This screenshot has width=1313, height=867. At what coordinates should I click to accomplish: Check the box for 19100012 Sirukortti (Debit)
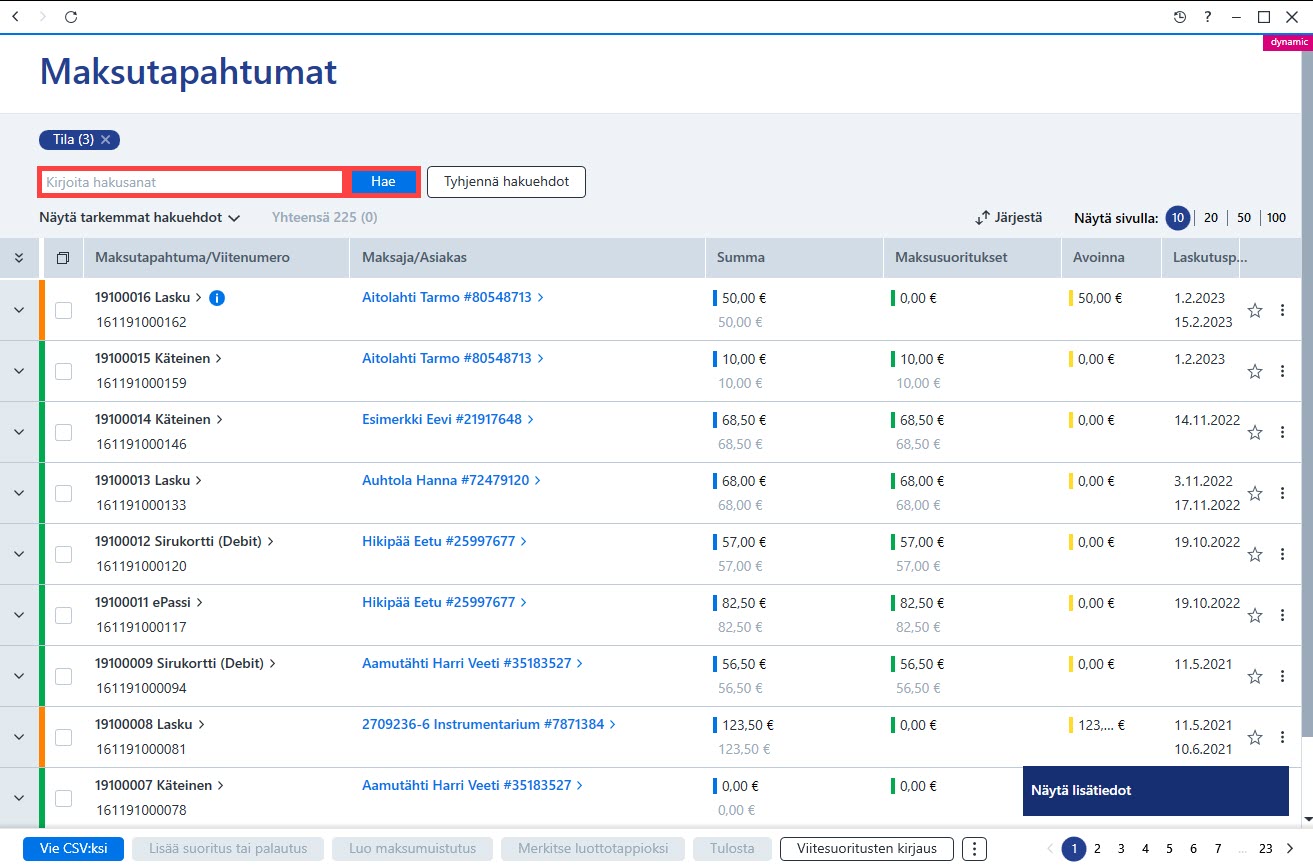tap(63, 554)
